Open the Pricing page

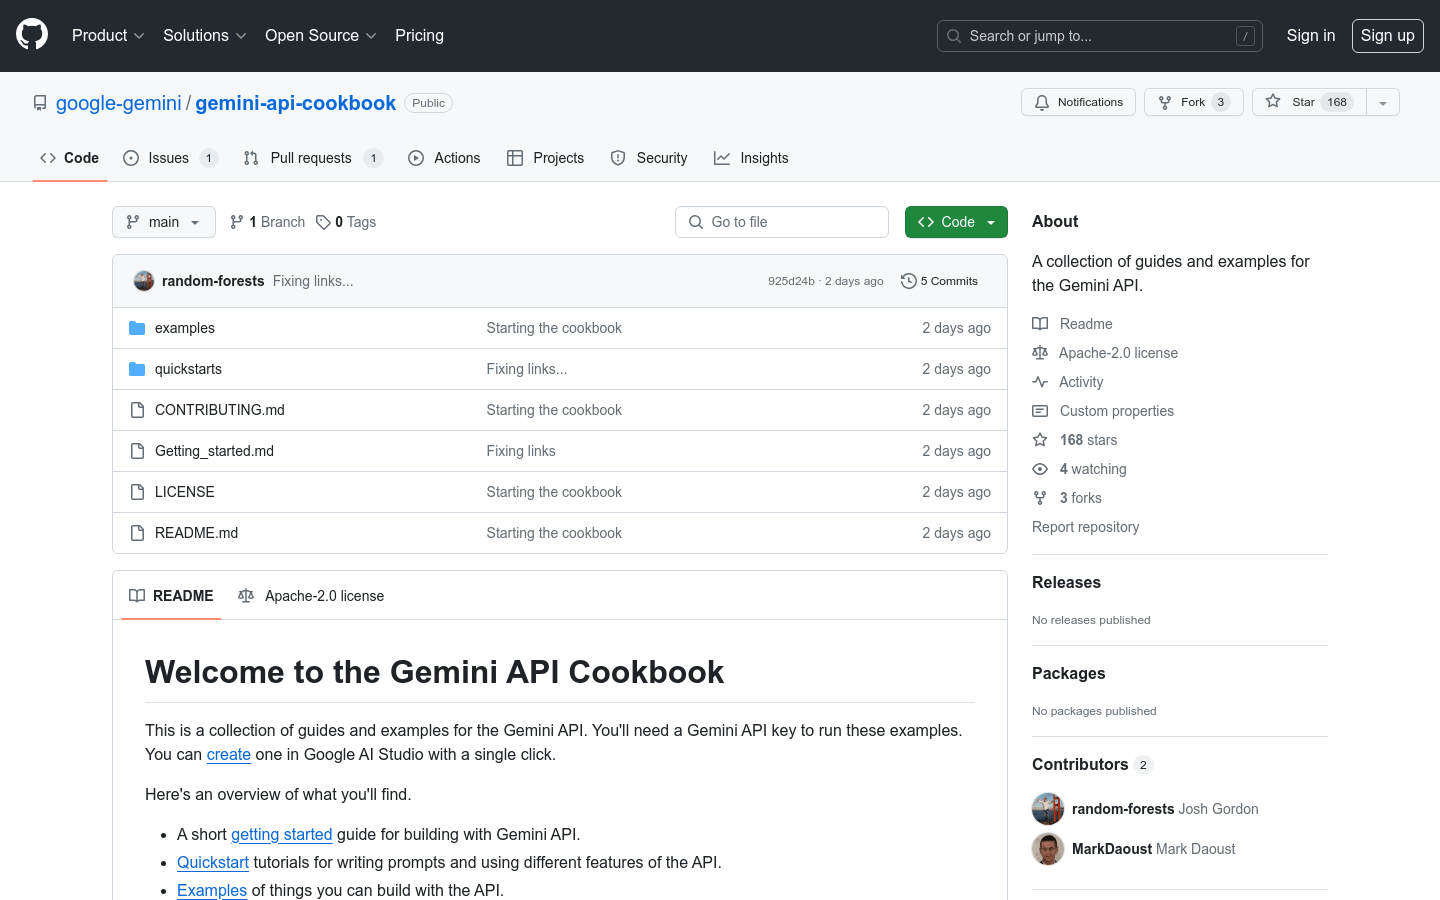click(419, 35)
